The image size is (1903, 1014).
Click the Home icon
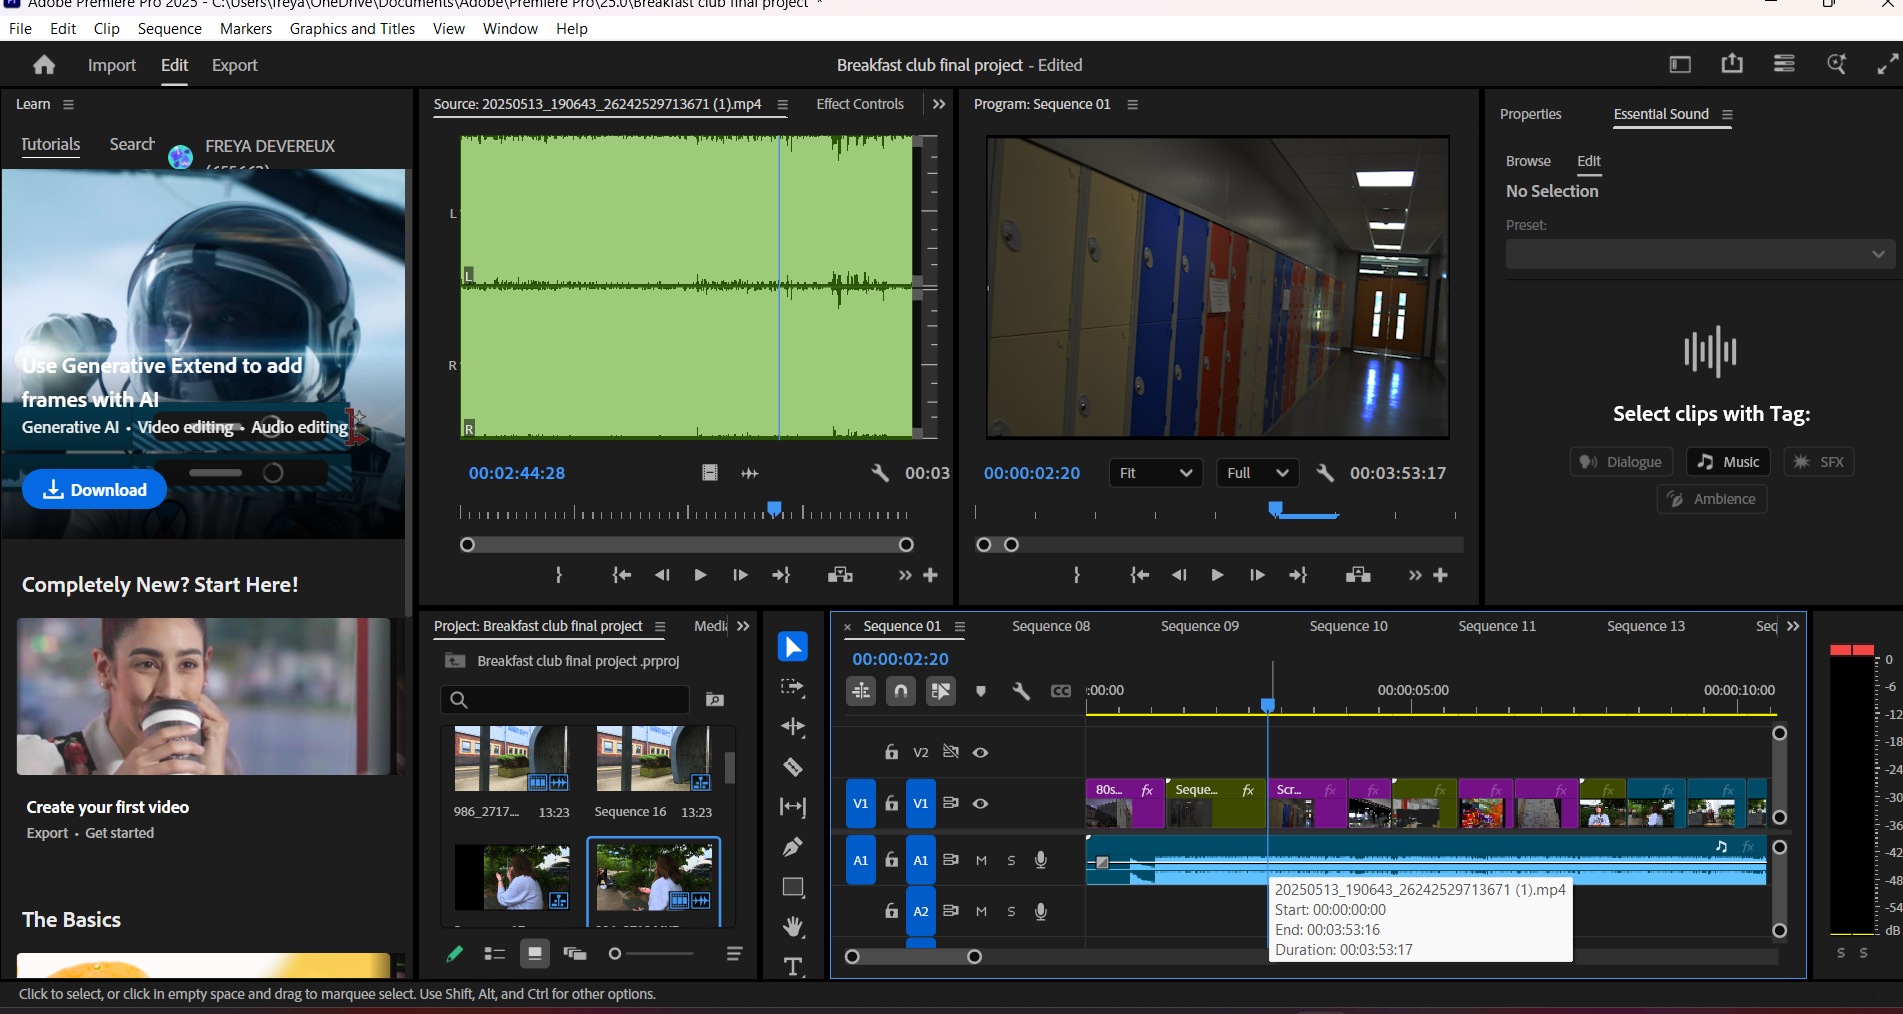(x=44, y=65)
